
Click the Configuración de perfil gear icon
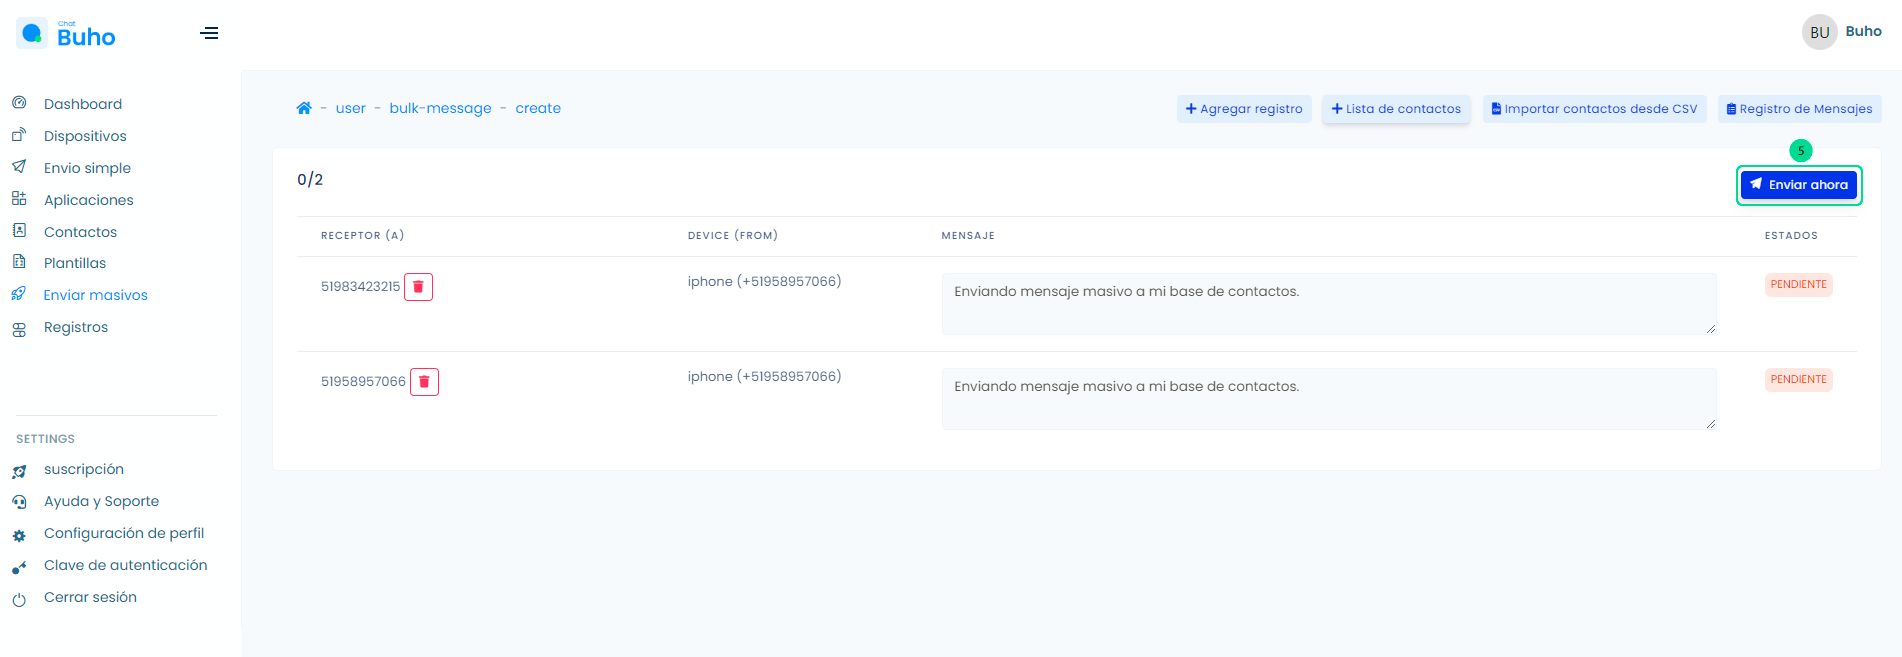tap(19, 535)
